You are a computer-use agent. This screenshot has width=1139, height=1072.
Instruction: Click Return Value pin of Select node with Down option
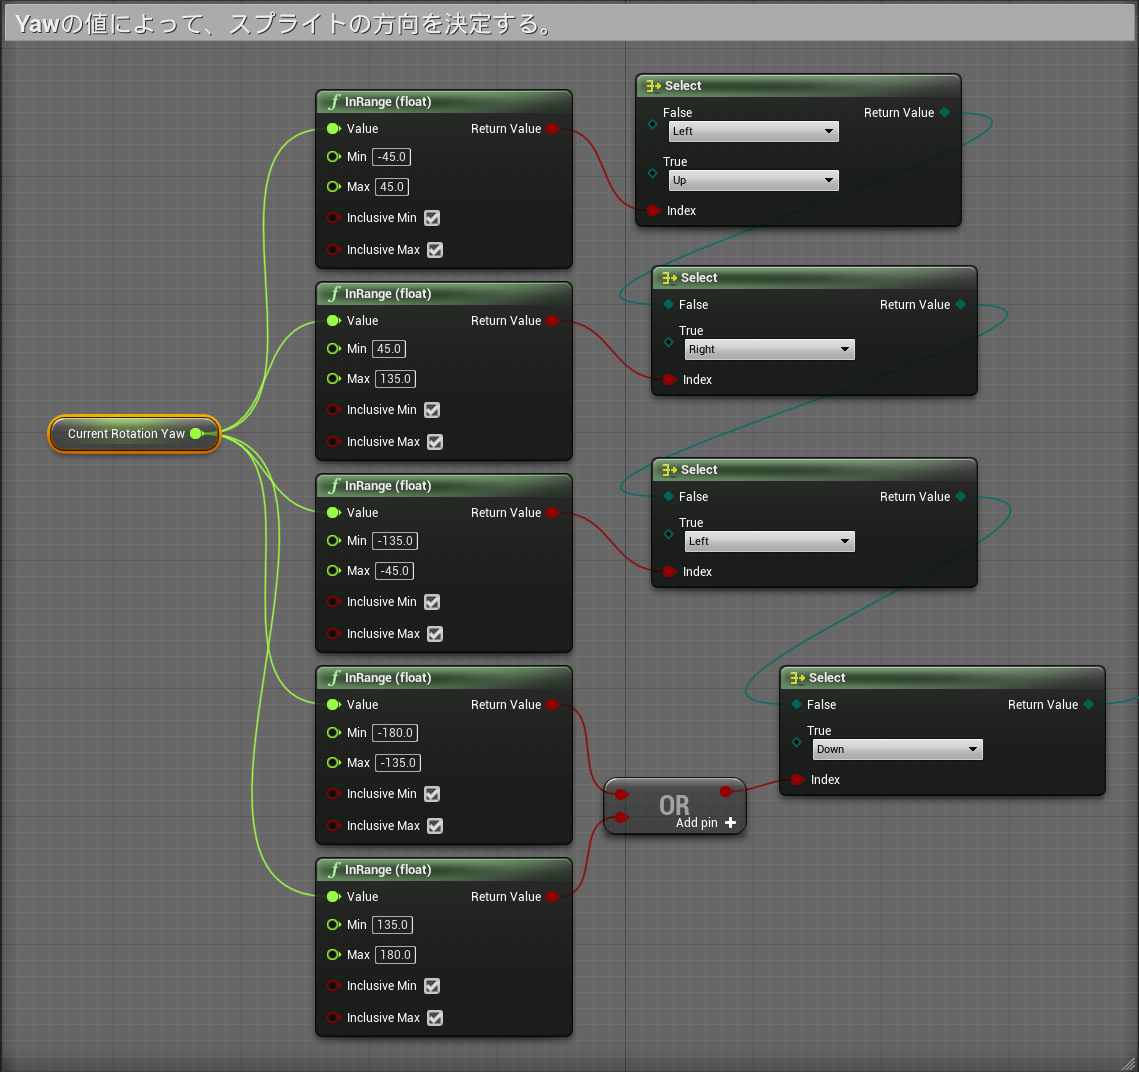tap(1088, 704)
